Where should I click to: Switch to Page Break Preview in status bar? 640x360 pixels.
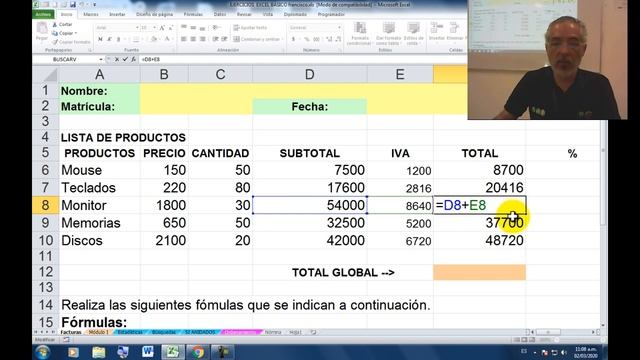[x=532, y=340]
